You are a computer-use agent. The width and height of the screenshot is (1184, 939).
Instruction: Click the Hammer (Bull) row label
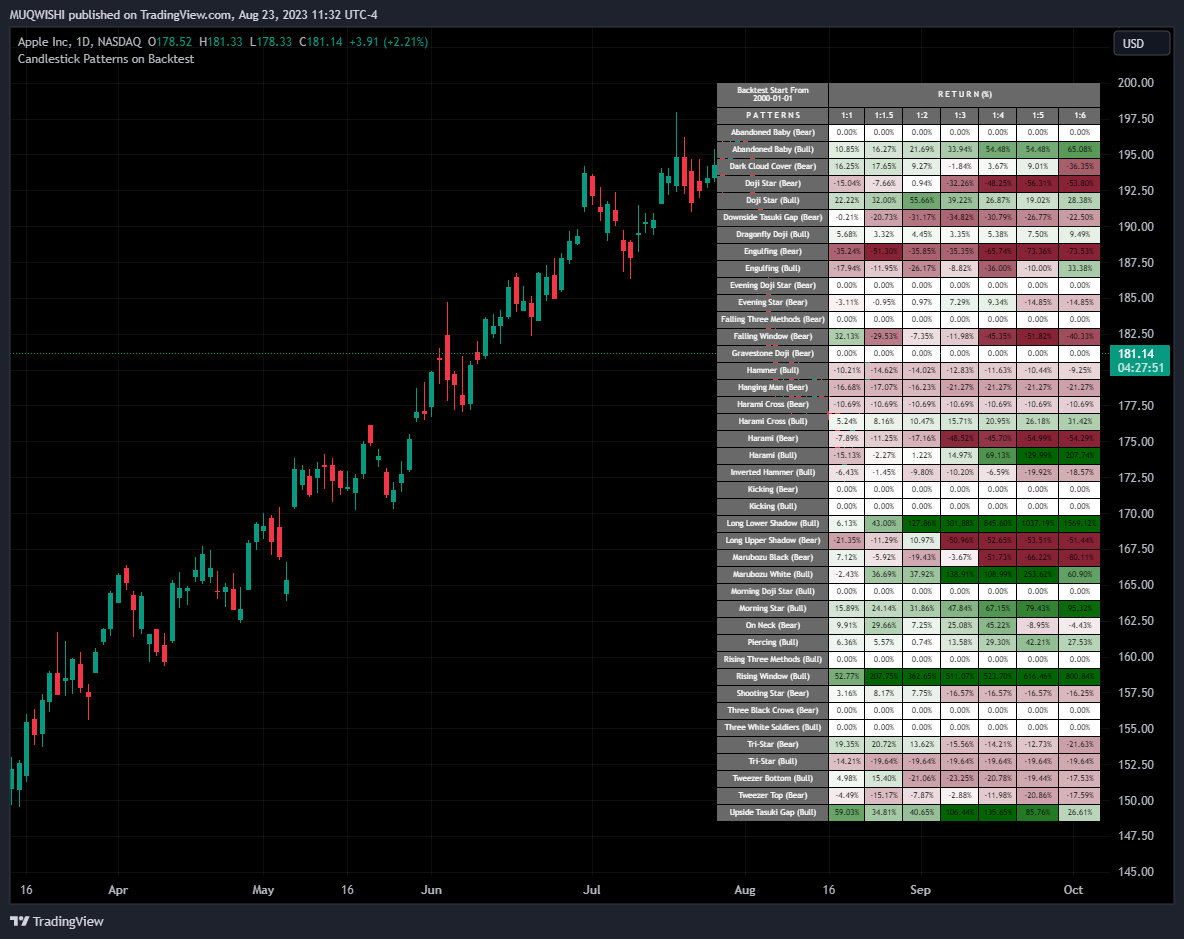[772, 370]
